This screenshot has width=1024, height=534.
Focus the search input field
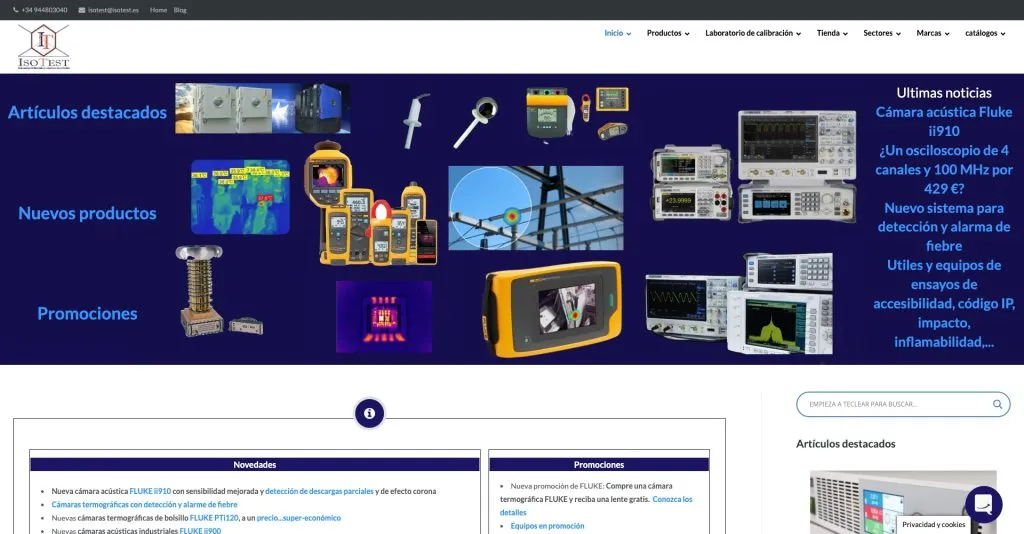click(x=890, y=404)
